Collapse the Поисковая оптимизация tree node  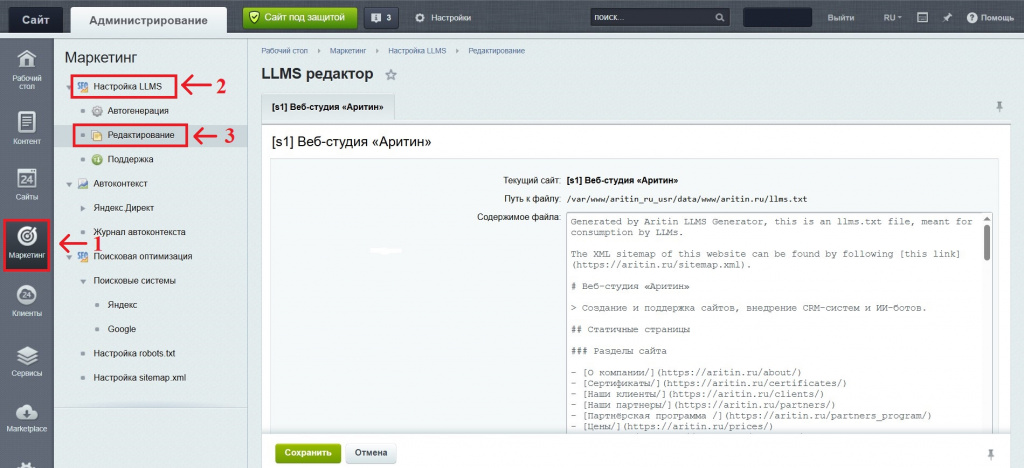click(69, 257)
